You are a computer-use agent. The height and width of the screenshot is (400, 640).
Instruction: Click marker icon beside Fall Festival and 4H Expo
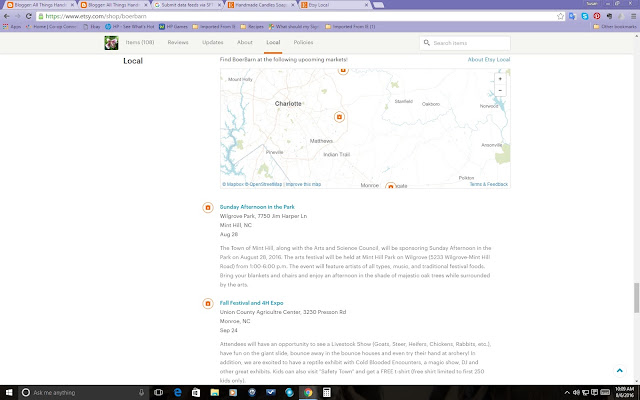pyautogui.click(x=208, y=303)
